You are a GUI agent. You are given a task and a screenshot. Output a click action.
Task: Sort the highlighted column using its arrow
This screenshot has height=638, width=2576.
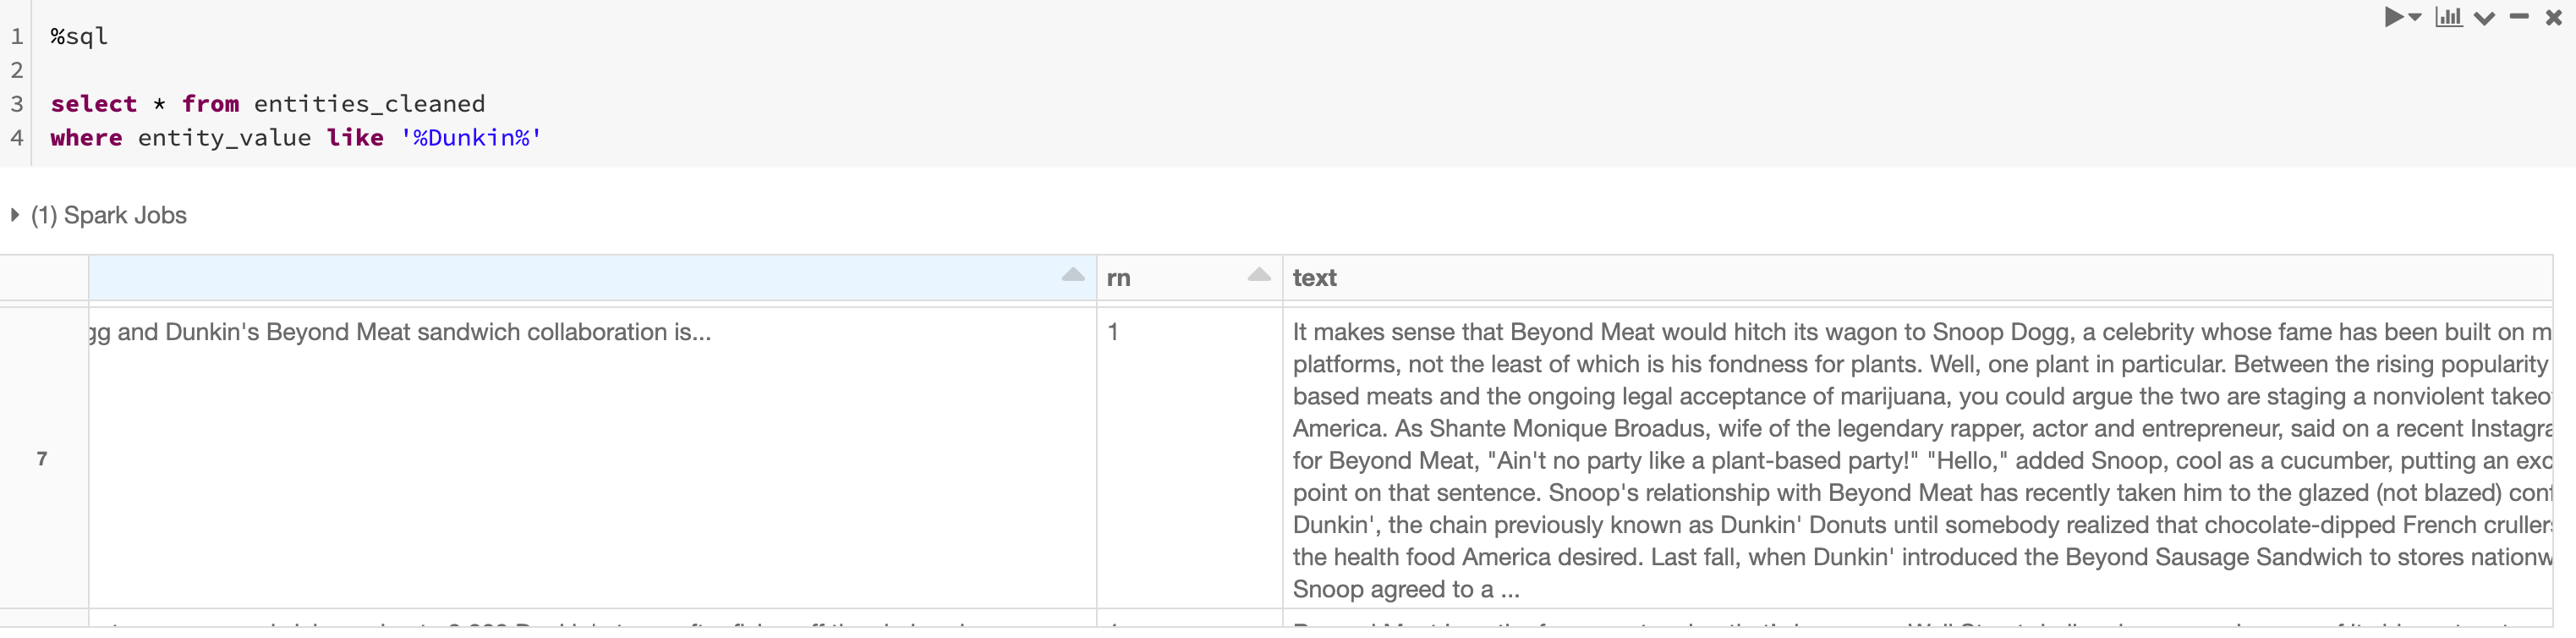click(x=1073, y=275)
